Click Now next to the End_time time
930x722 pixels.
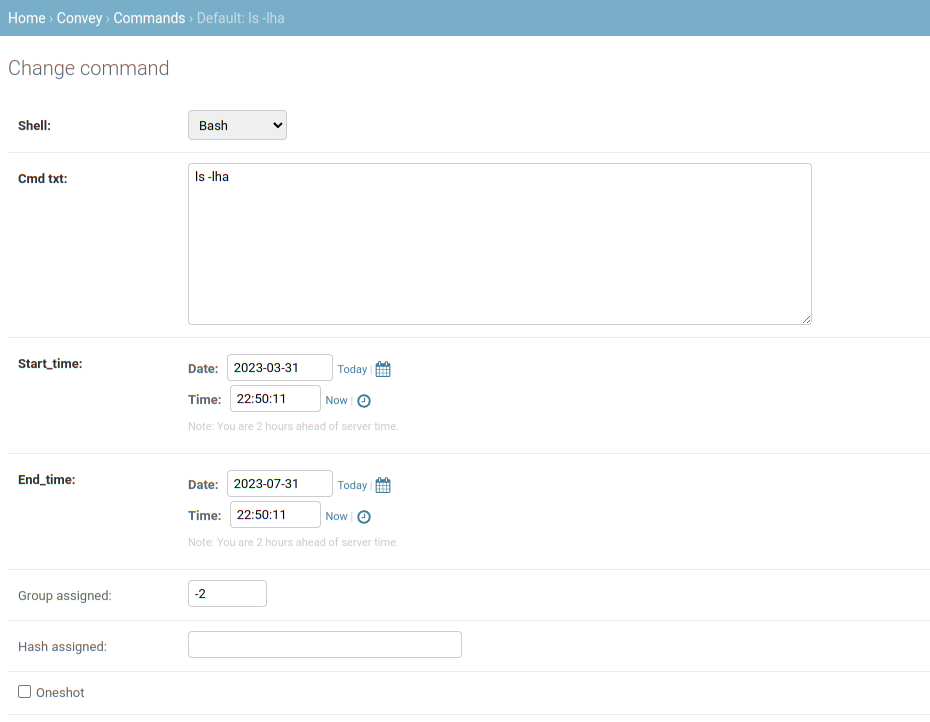(336, 516)
